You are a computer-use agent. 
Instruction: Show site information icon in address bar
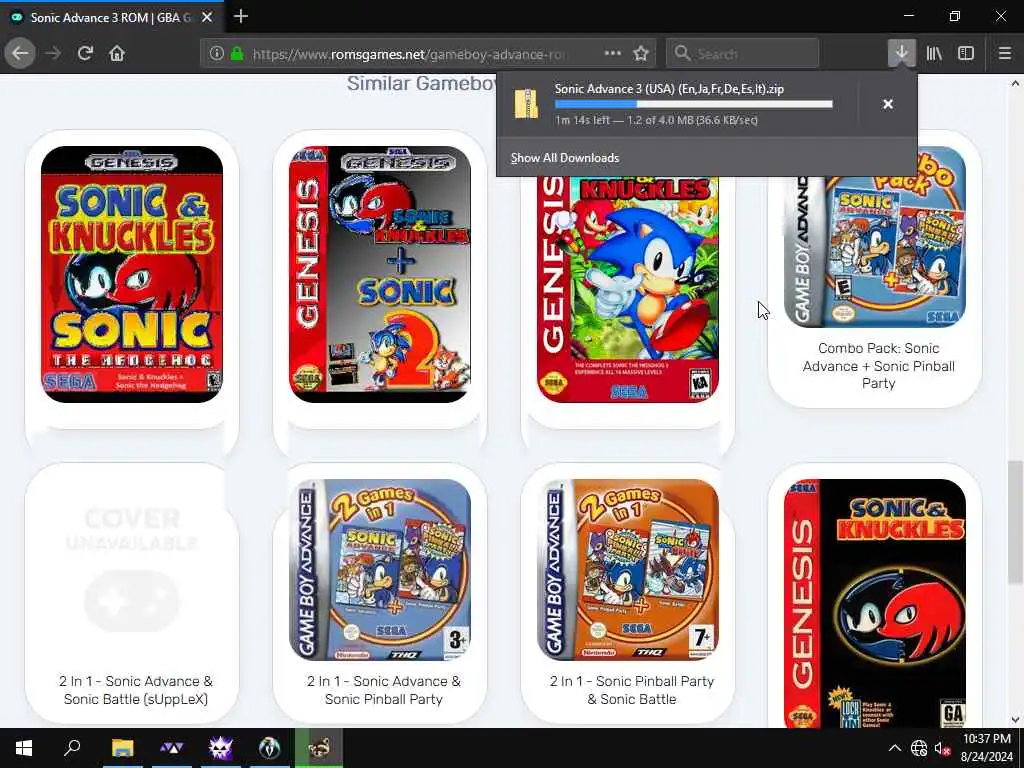tap(217, 54)
